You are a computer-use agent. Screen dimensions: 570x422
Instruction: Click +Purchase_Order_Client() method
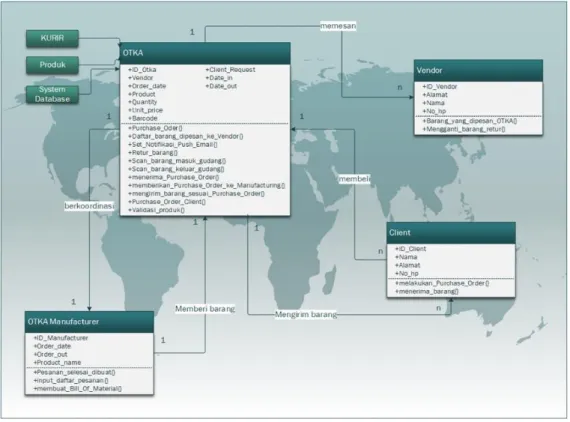pyautogui.click(x=167, y=202)
